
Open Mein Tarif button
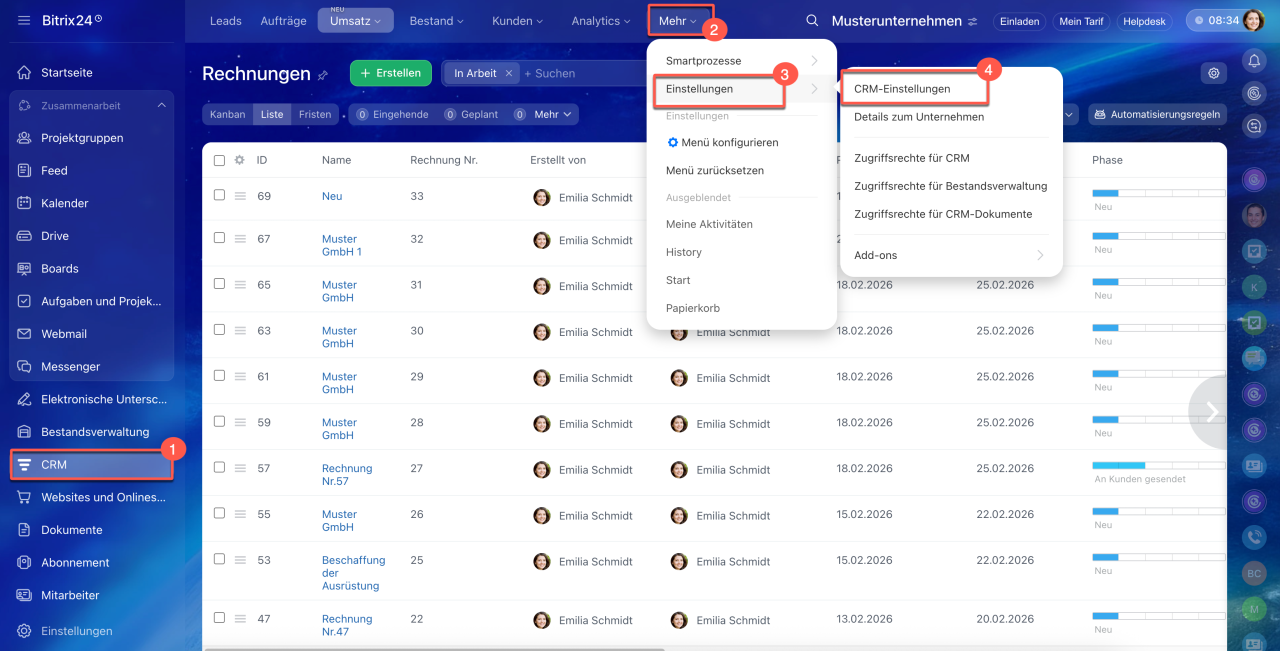[x=1081, y=21]
